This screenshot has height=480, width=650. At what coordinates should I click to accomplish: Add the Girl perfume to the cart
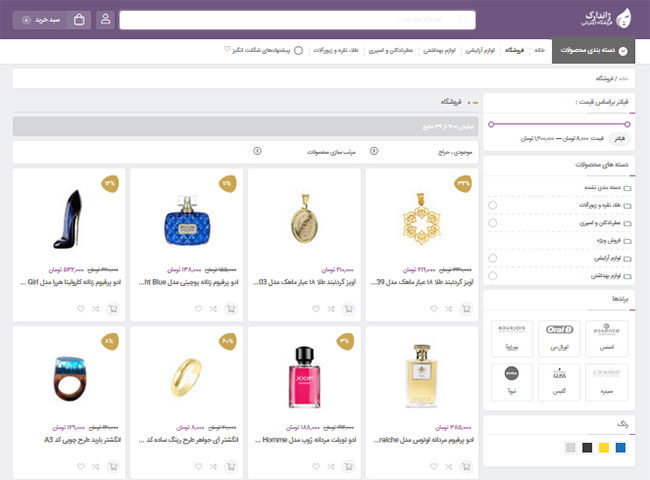point(113,308)
